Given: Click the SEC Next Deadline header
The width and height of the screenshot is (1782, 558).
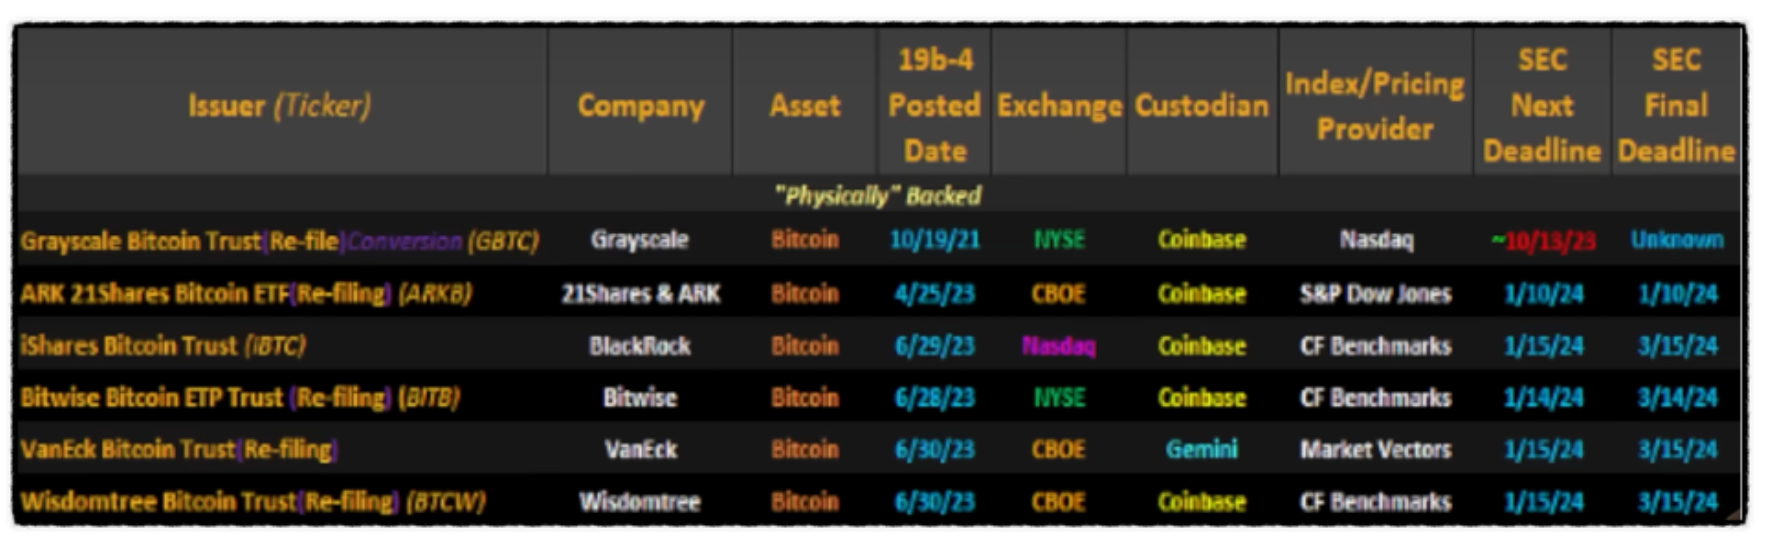Looking at the screenshot, I should point(1542,105).
